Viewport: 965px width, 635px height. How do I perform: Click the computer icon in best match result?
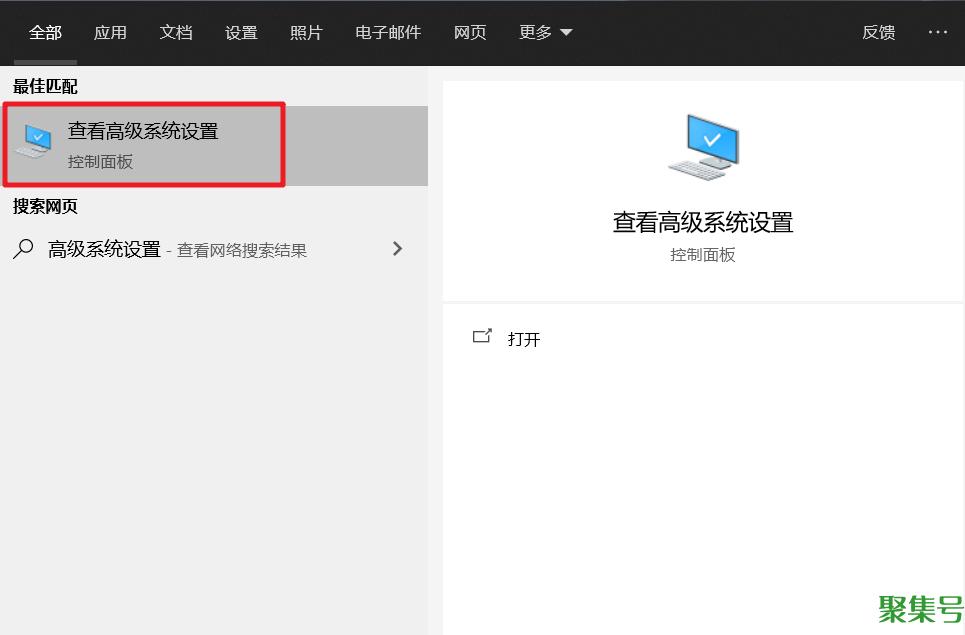coord(34,141)
